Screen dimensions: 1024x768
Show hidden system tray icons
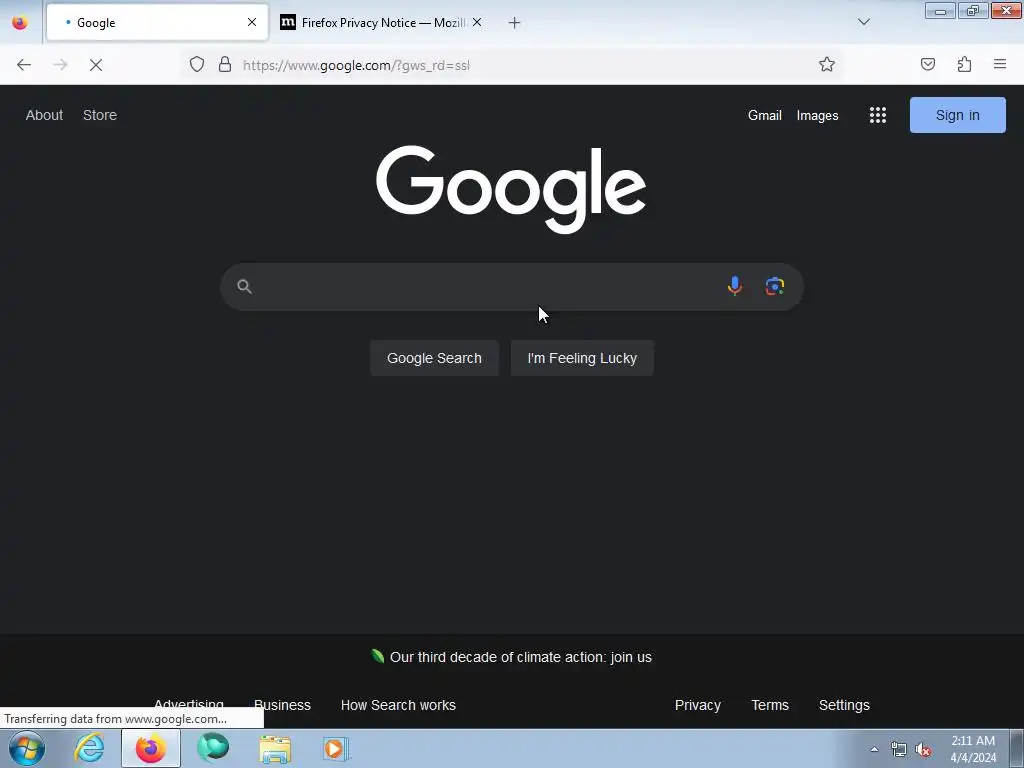tap(874, 749)
